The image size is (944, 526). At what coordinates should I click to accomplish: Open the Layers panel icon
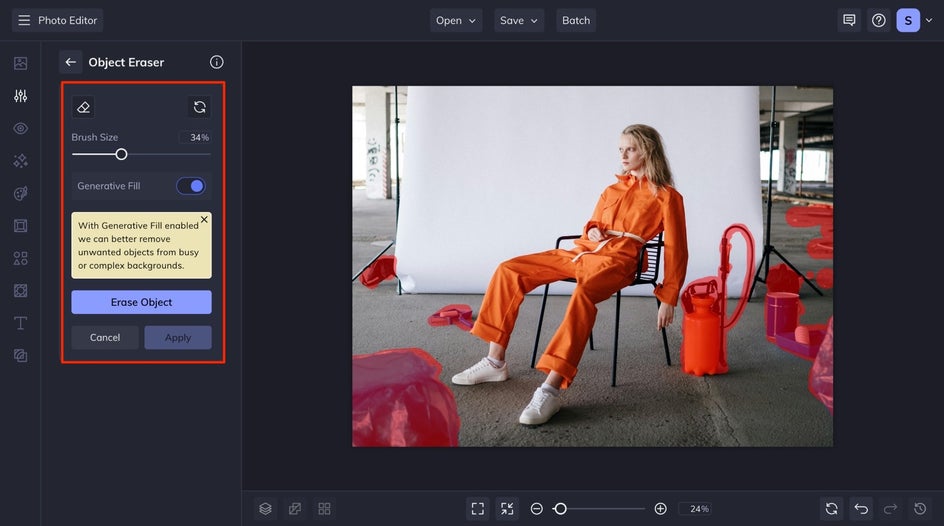(x=266, y=509)
